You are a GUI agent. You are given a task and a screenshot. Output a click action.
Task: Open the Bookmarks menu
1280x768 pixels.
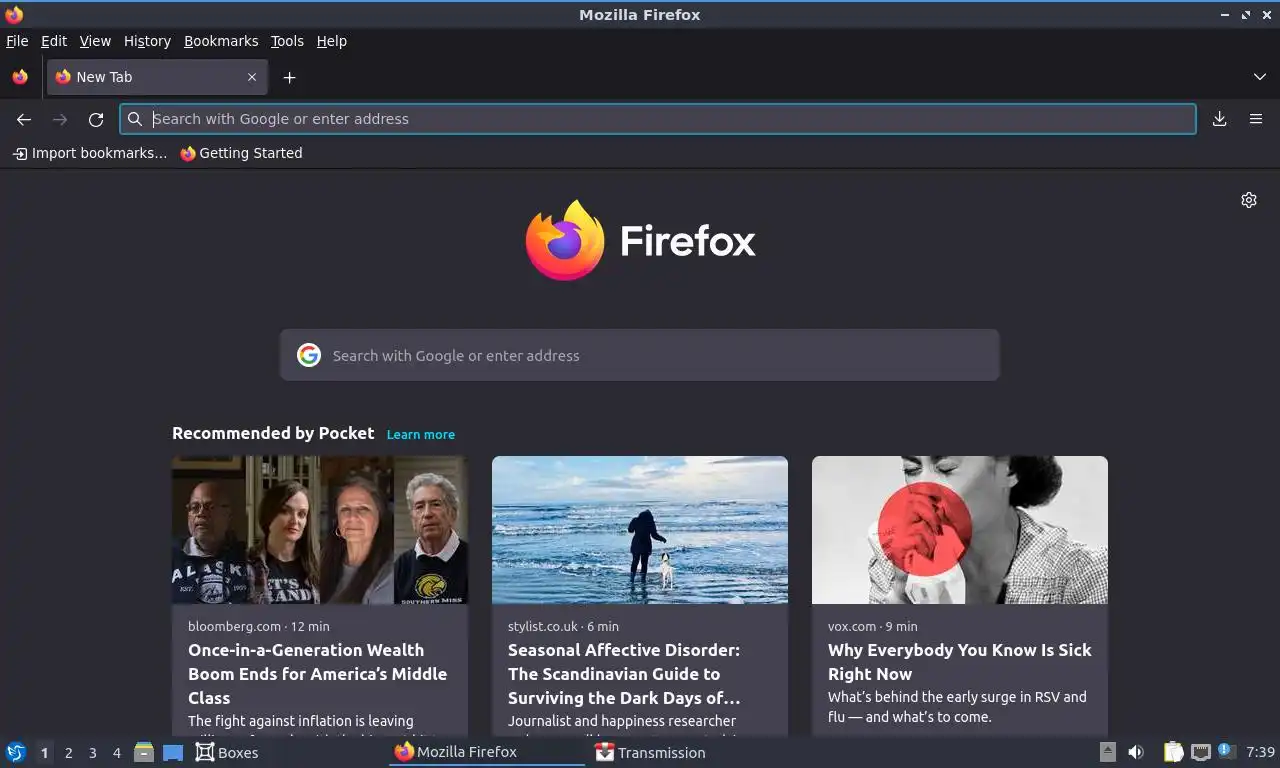pyautogui.click(x=221, y=41)
